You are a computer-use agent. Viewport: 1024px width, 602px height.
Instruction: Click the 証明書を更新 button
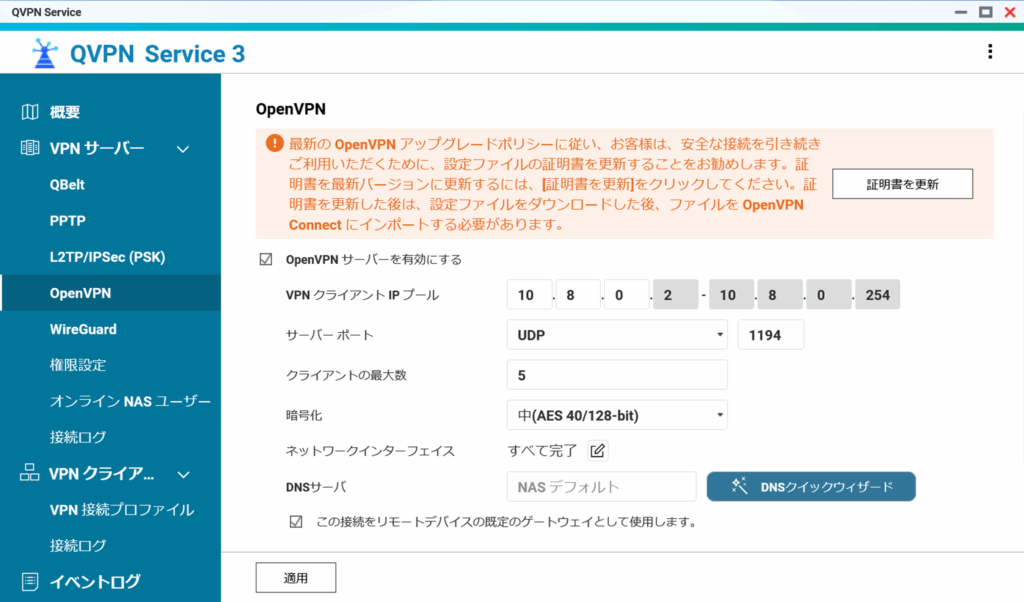point(902,184)
